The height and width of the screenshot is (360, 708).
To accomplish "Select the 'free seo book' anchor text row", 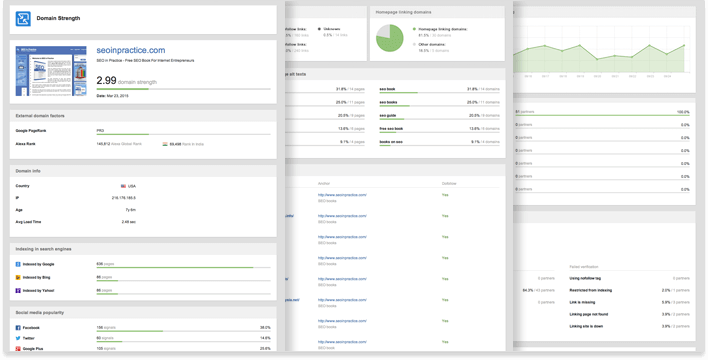I will (439, 130).
